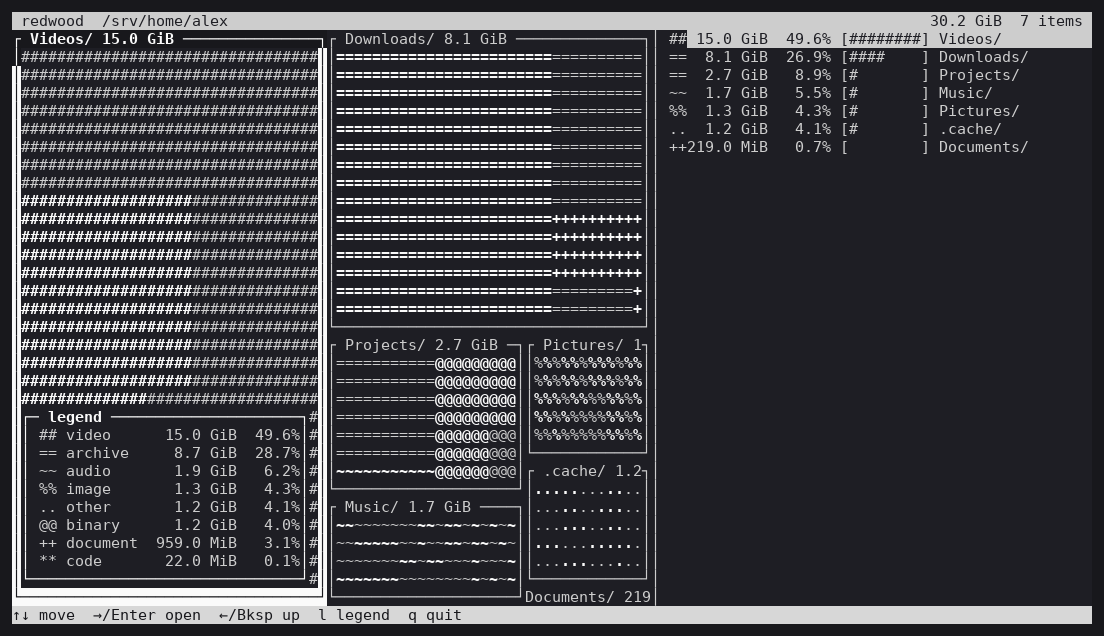This screenshot has width=1104, height=636.
Task: Select the Videos/ row in the directory list
Action: coord(880,39)
